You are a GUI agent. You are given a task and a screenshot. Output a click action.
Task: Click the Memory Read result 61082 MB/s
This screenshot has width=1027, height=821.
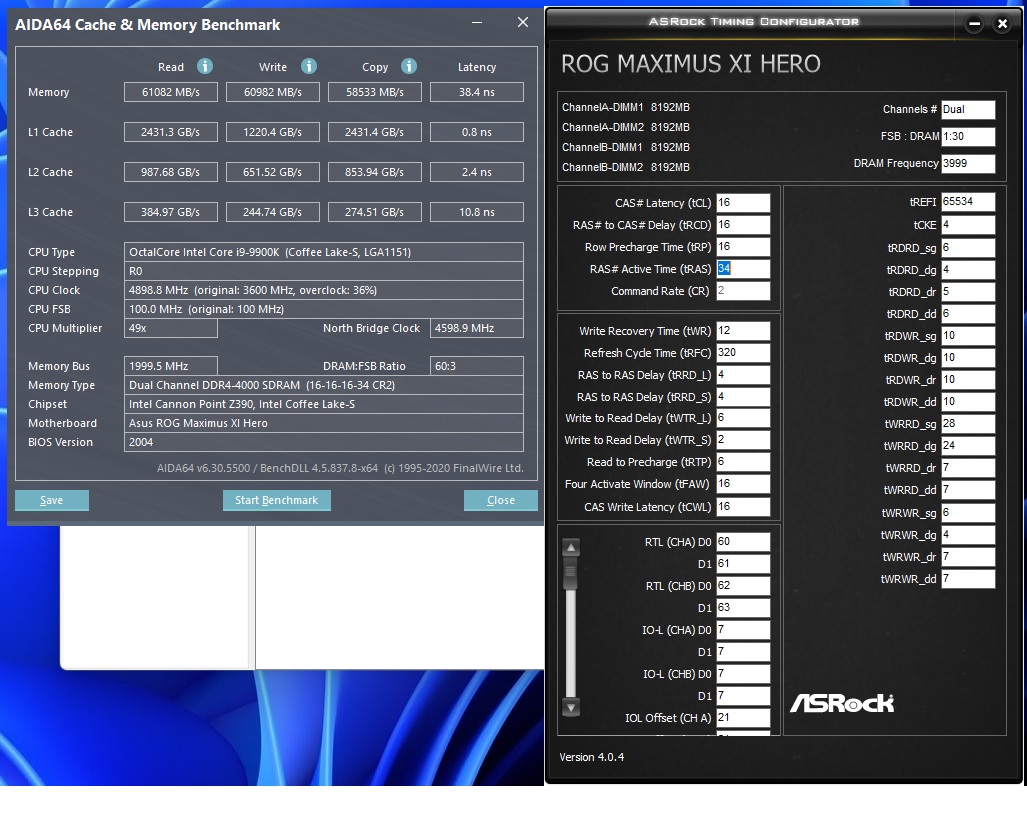pos(171,92)
